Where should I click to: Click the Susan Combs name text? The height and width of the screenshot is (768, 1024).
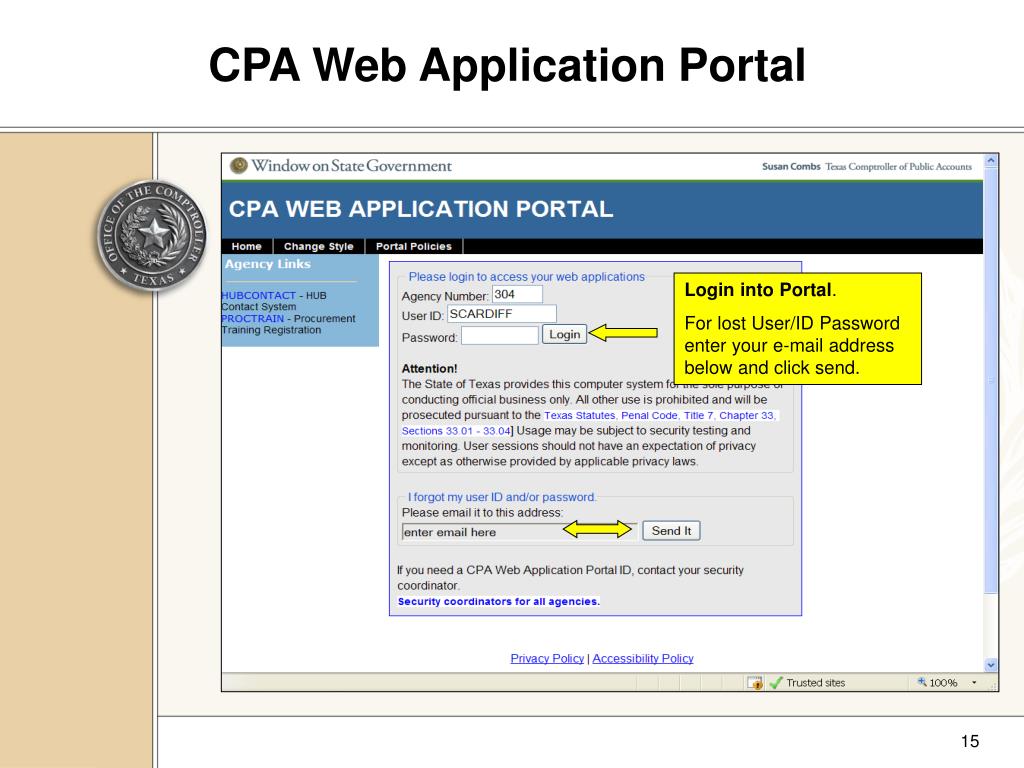pyautogui.click(x=791, y=167)
